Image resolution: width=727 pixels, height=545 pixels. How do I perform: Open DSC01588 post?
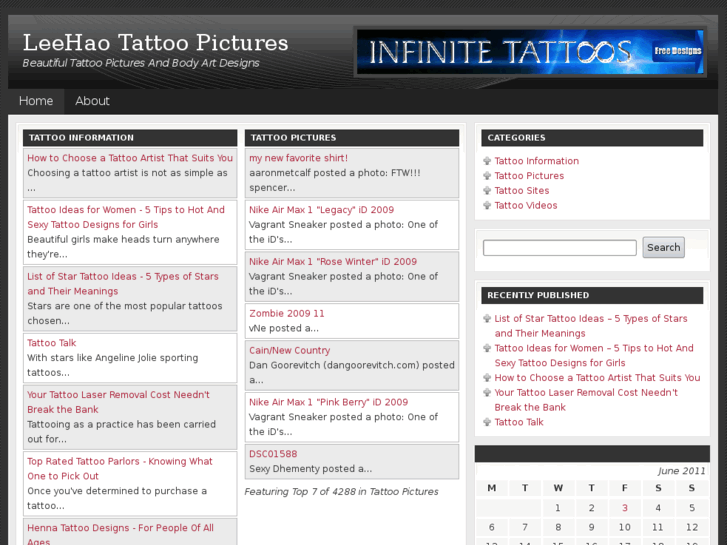(273, 454)
